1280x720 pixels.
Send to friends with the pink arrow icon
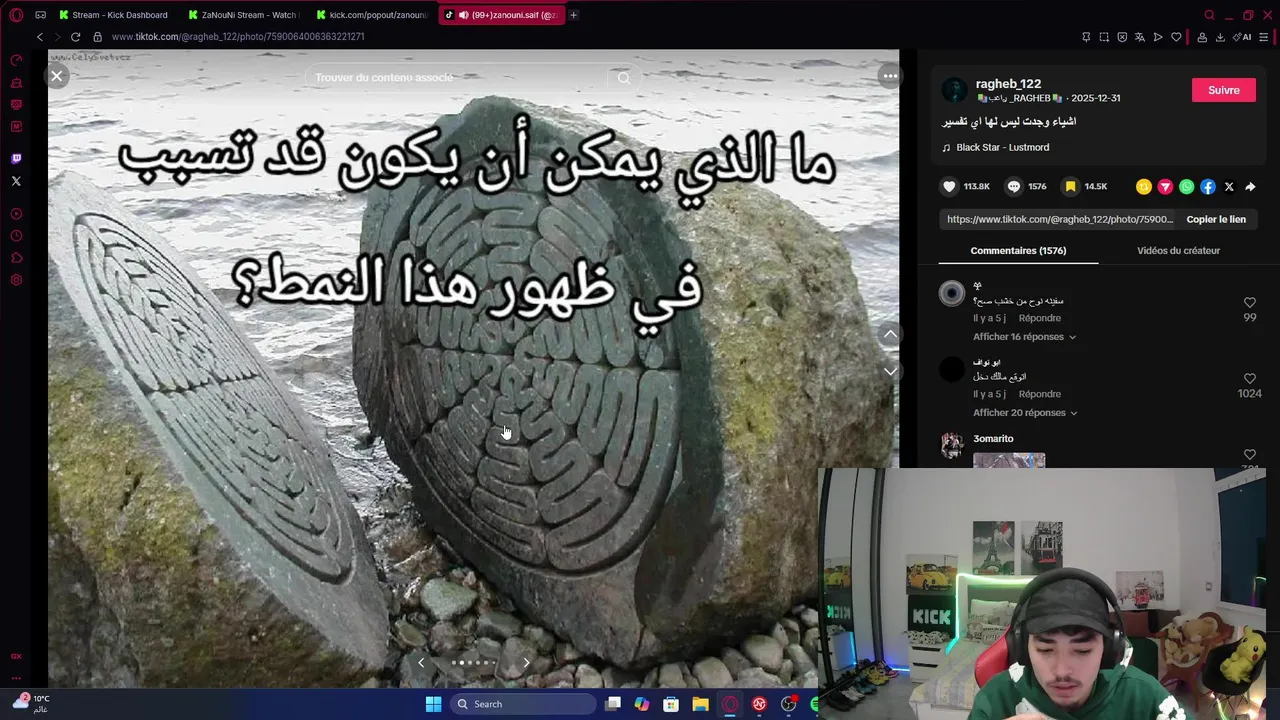[x=1165, y=187]
